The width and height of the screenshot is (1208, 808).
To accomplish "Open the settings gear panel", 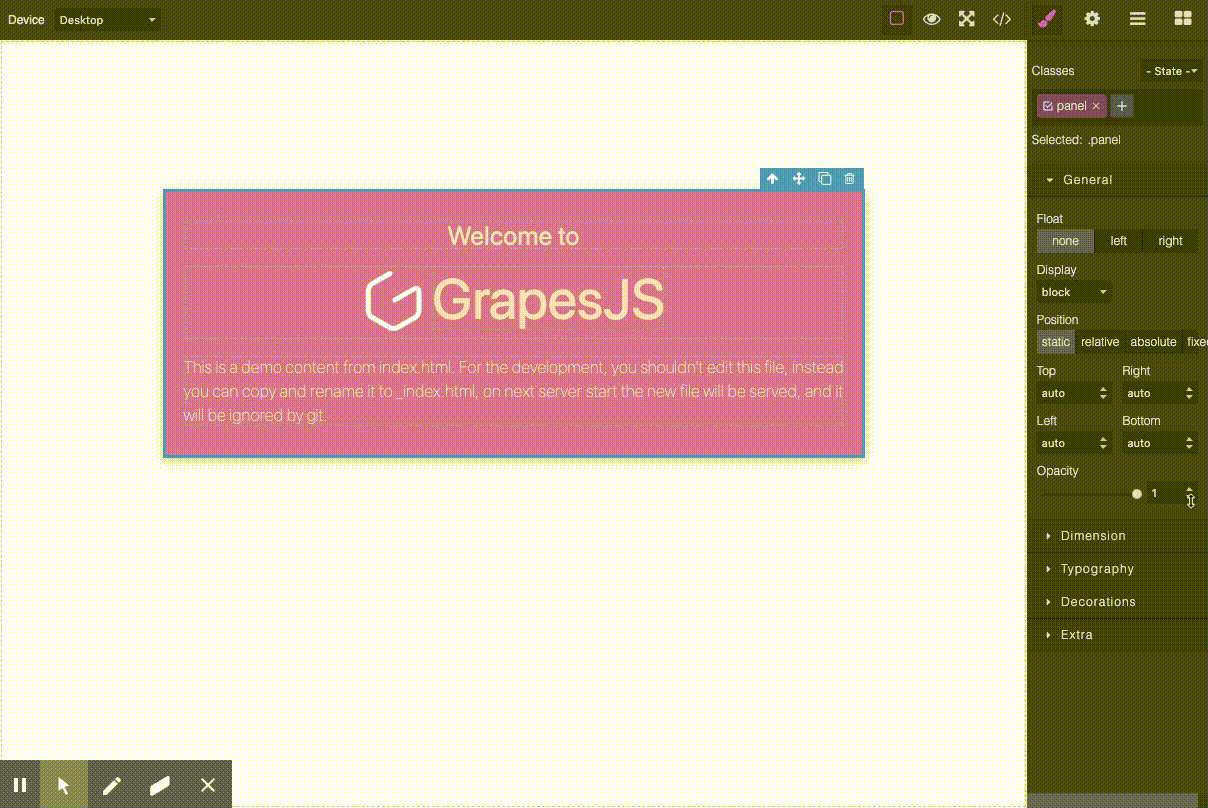I will (x=1092, y=19).
